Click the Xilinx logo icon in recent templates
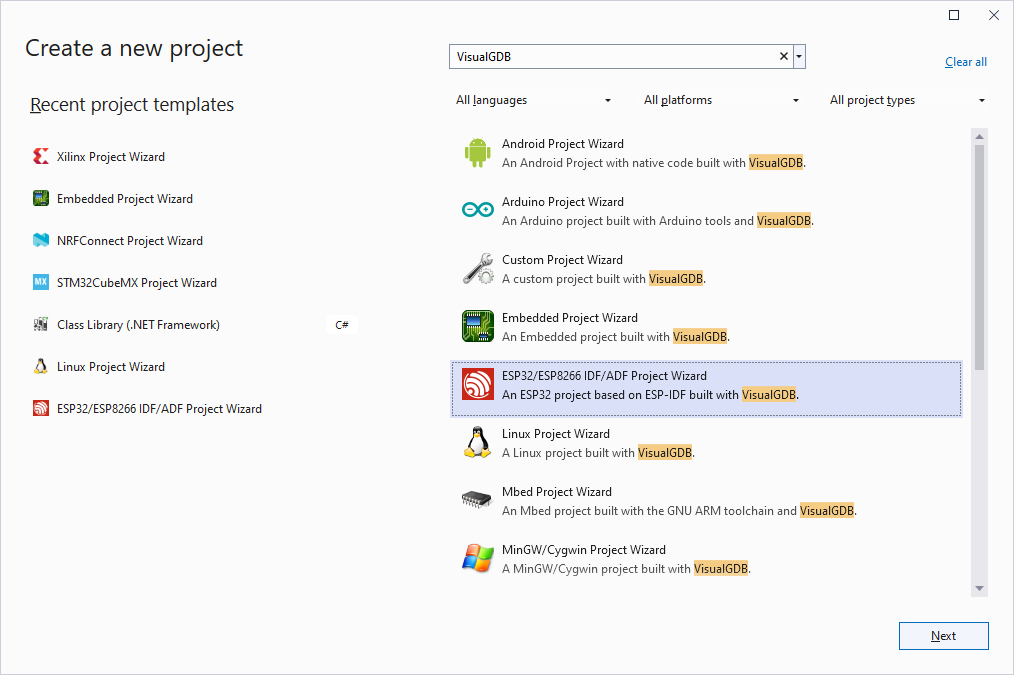This screenshot has height=675, width=1014. (x=41, y=156)
